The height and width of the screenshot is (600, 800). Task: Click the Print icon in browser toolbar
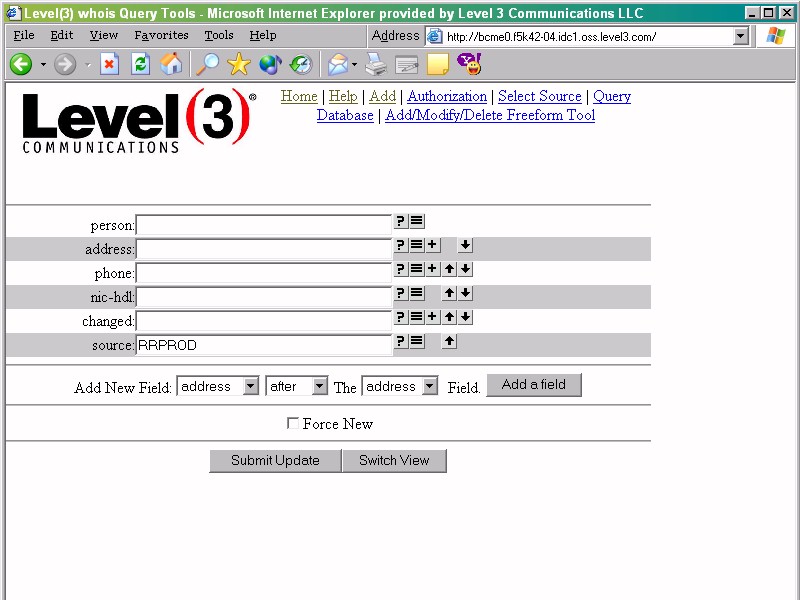[375, 64]
